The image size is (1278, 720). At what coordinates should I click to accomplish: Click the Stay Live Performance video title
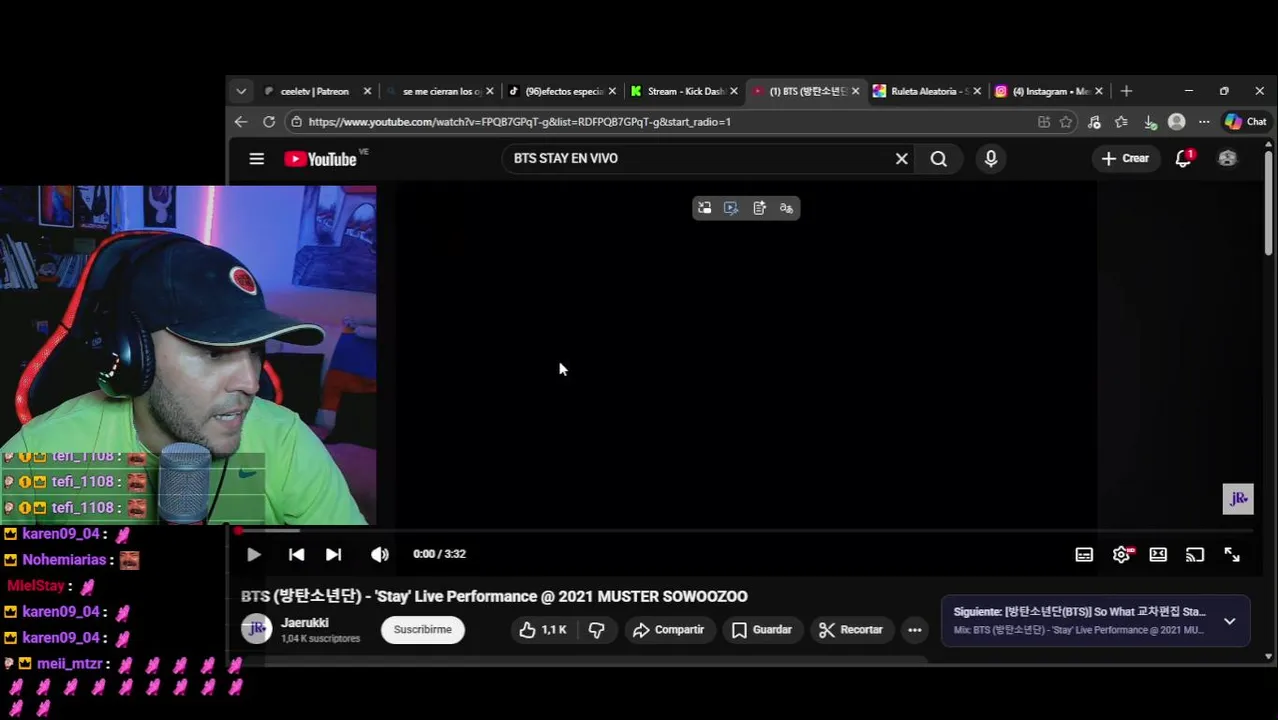pos(494,596)
